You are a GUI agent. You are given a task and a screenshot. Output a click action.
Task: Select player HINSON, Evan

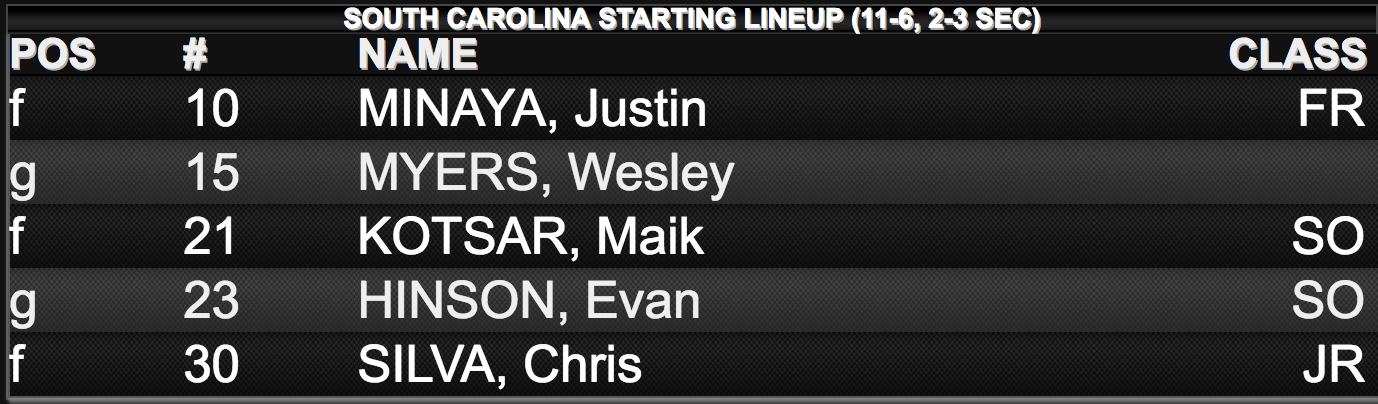(529, 302)
